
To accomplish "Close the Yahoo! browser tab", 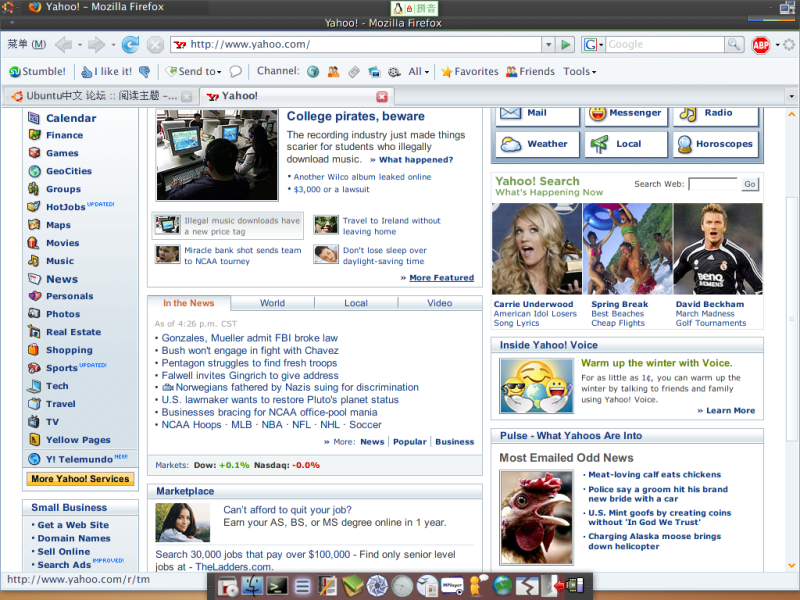I will pos(382,96).
